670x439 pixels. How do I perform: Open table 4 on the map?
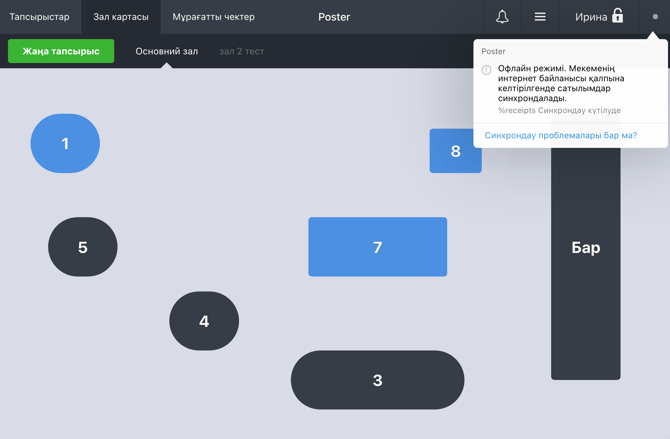pos(204,321)
